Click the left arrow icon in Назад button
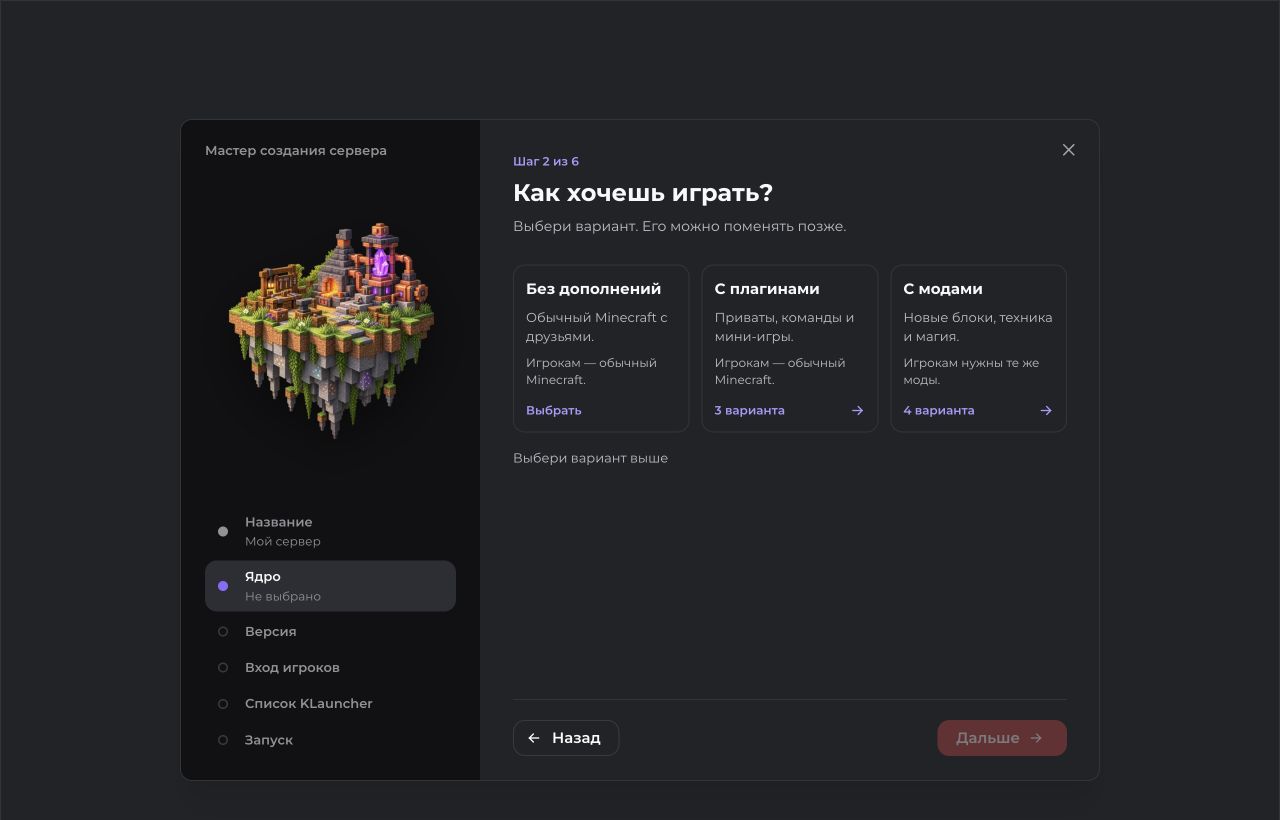Image resolution: width=1280 pixels, height=820 pixels. click(x=534, y=738)
